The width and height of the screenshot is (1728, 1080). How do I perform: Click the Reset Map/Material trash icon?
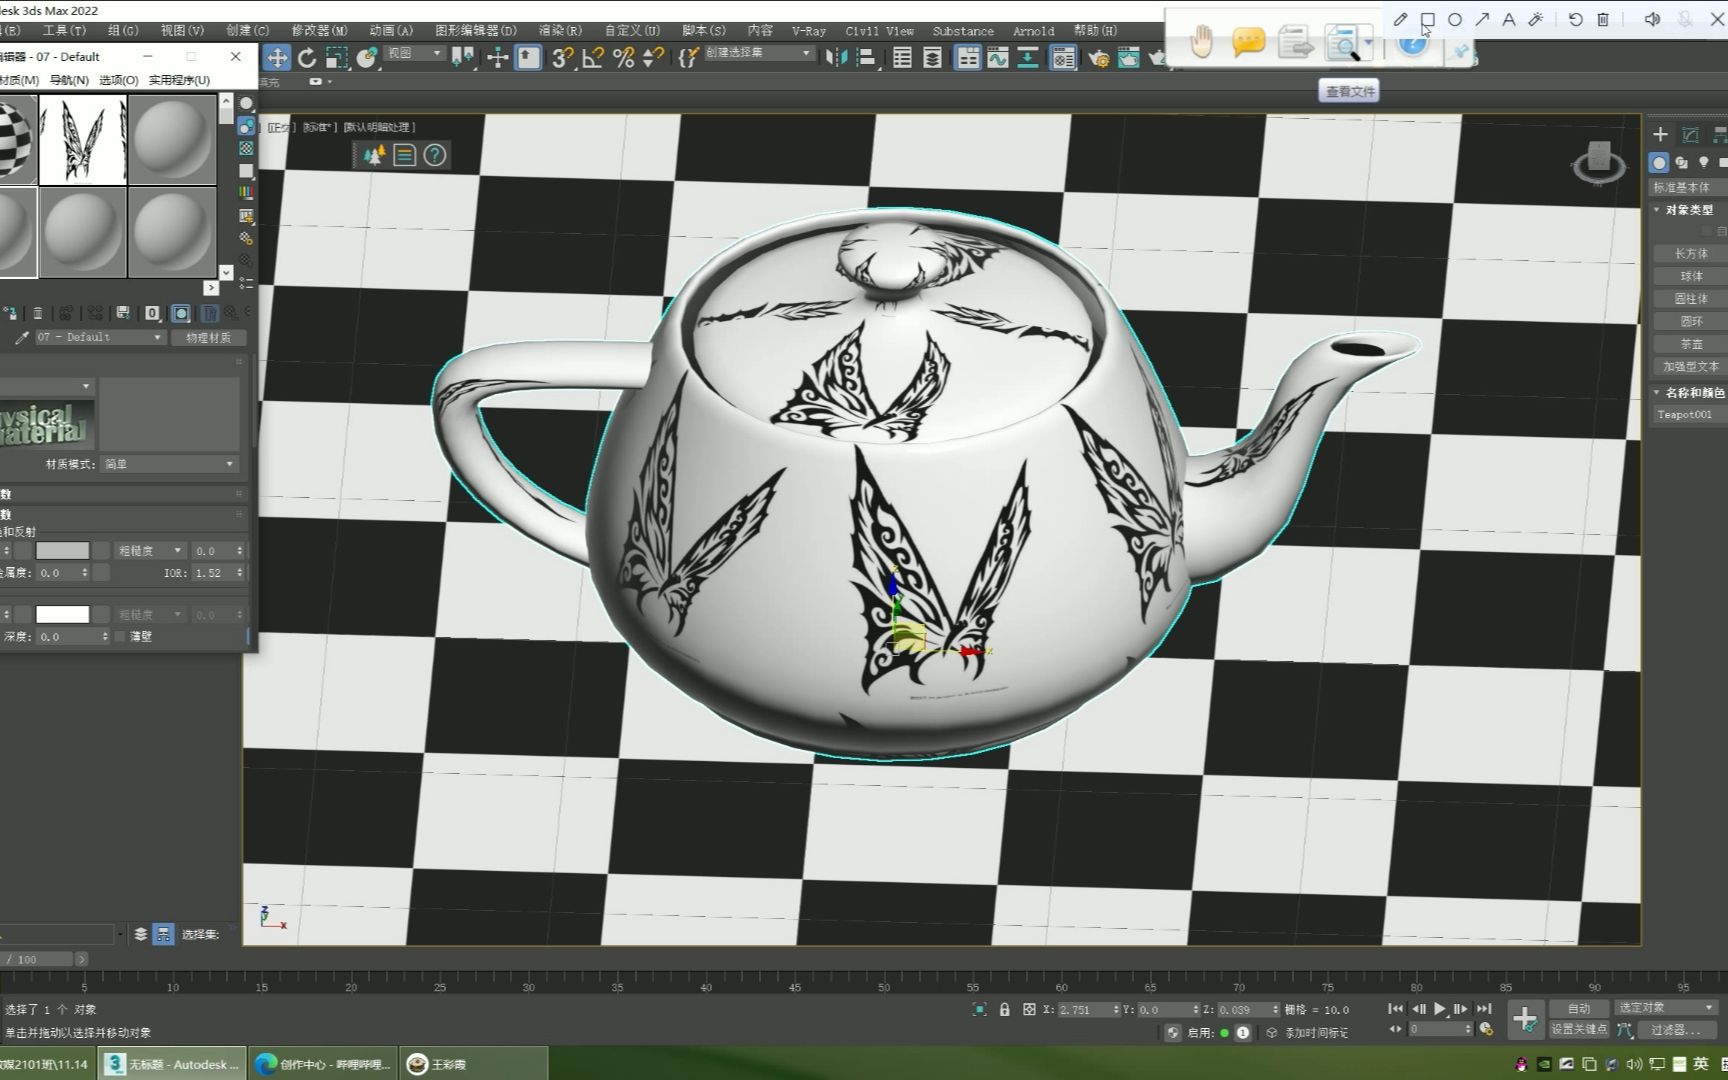point(38,314)
